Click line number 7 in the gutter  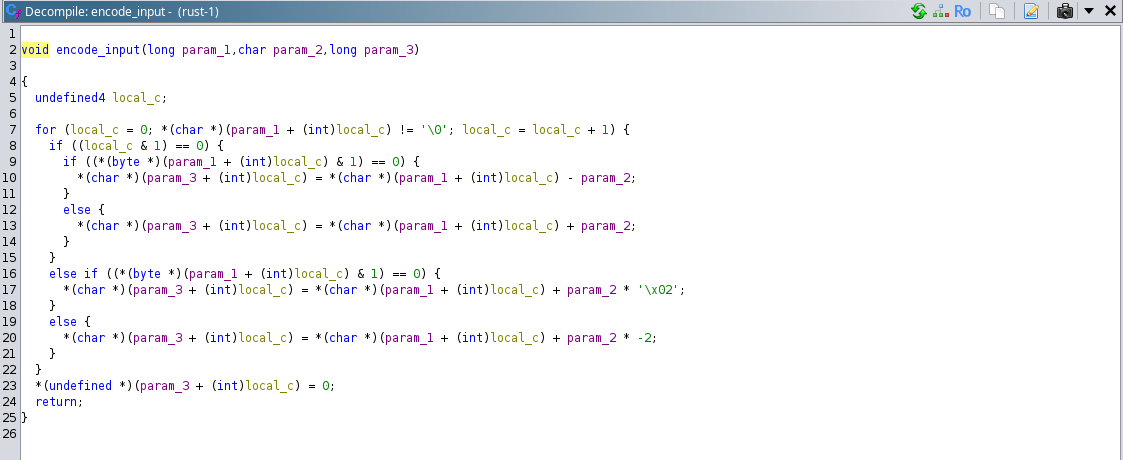point(13,130)
